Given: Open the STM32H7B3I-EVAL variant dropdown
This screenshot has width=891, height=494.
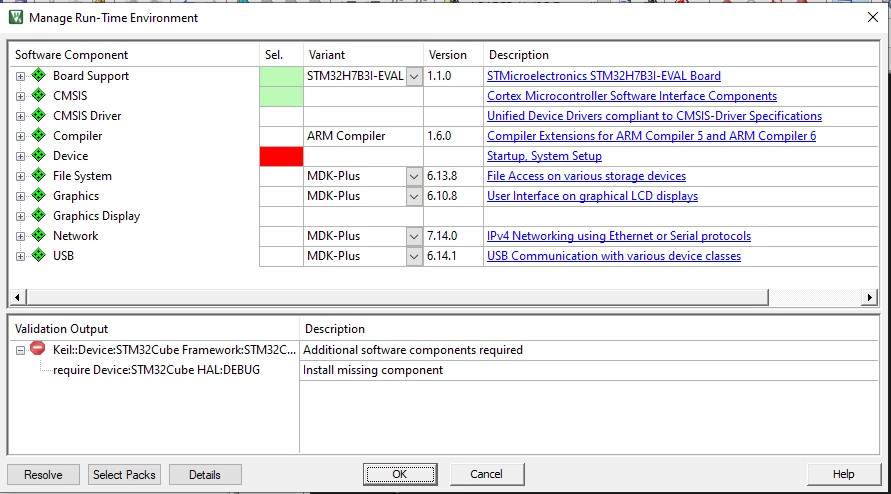Looking at the screenshot, I should pyautogui.click(x=414, y=76).
